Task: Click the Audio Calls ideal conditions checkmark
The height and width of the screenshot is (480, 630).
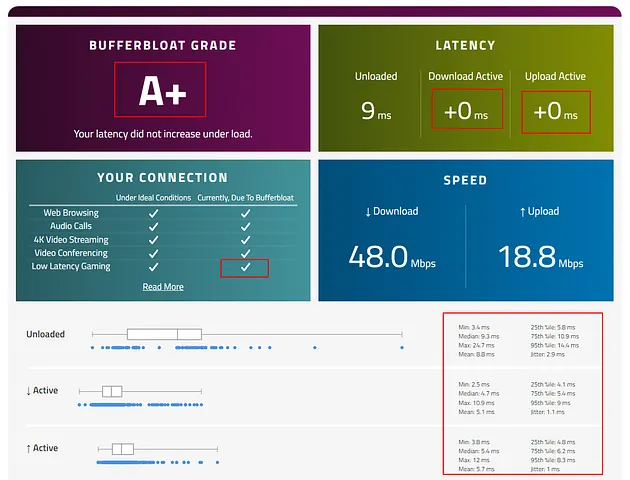Action: tap(153, 227)
